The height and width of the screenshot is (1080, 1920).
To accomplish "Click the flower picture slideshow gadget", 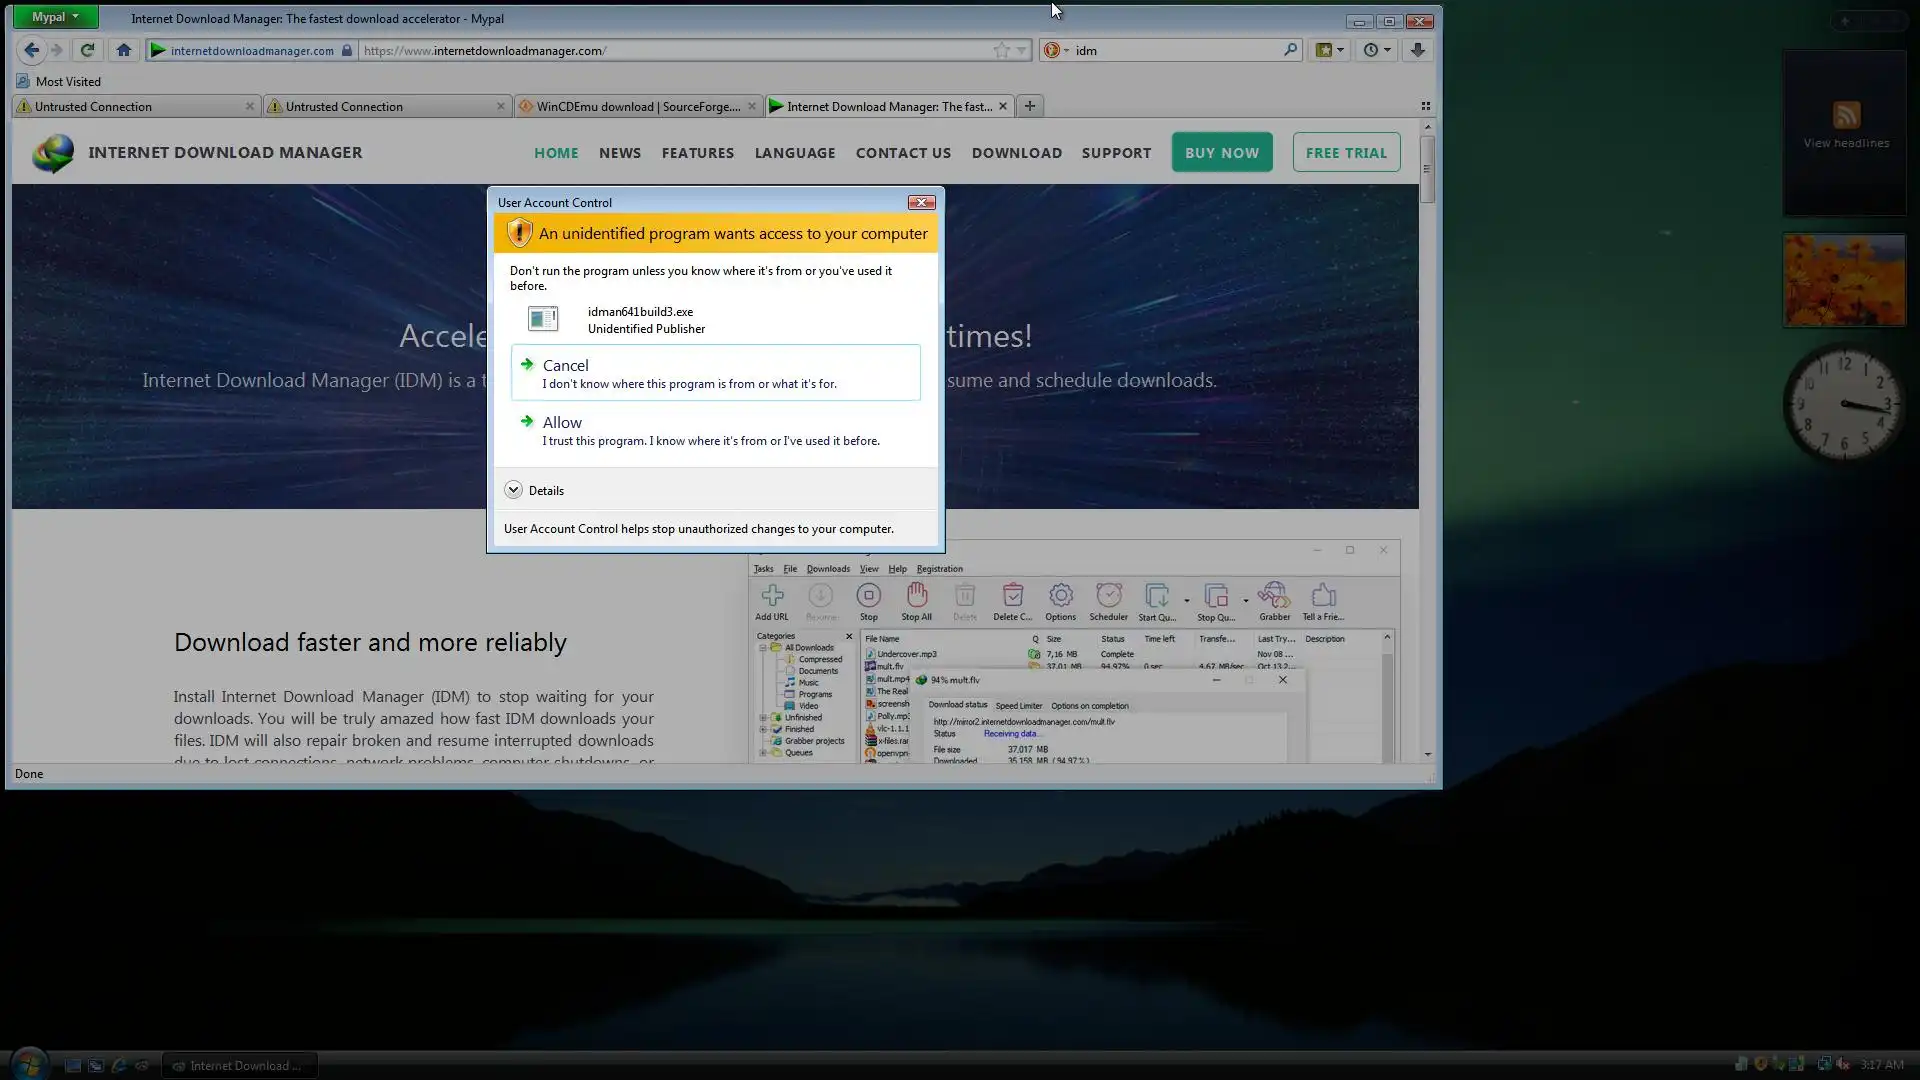I will (x=1844, y=280).
